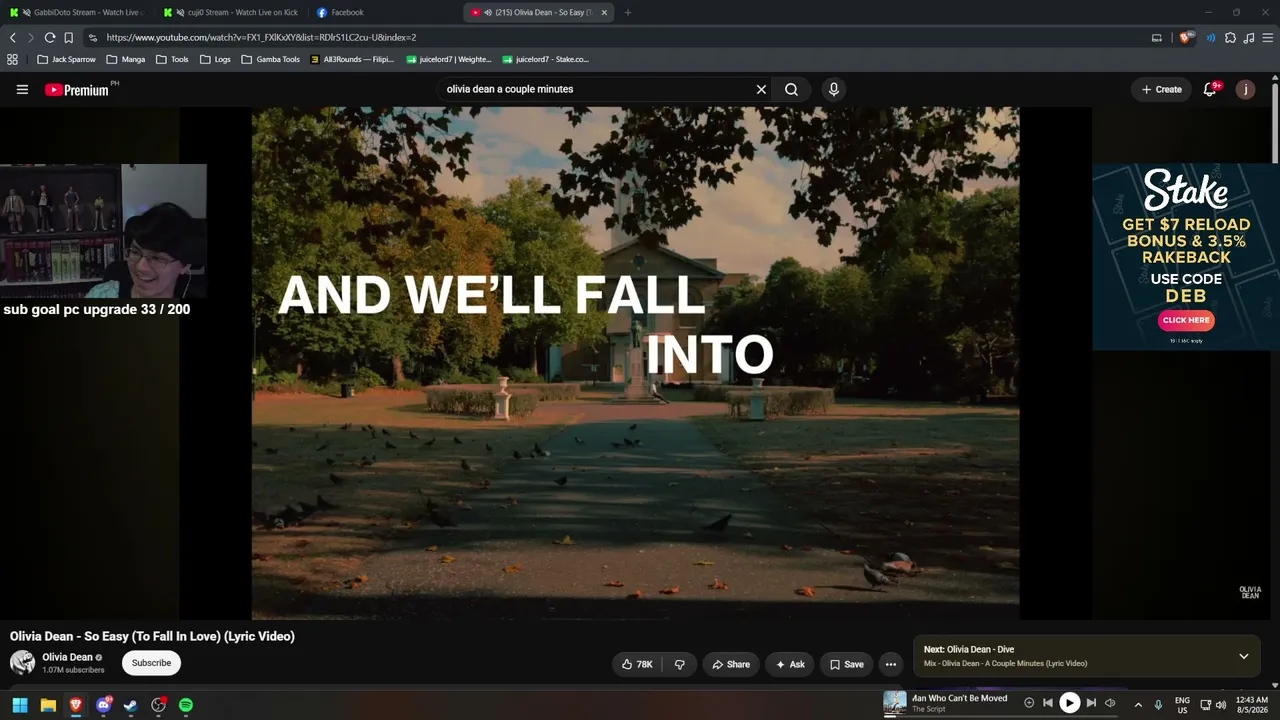Switch to GabbiDoto Stream tab
Viewport: 1280px width, 720px height.
coord(76,12)
